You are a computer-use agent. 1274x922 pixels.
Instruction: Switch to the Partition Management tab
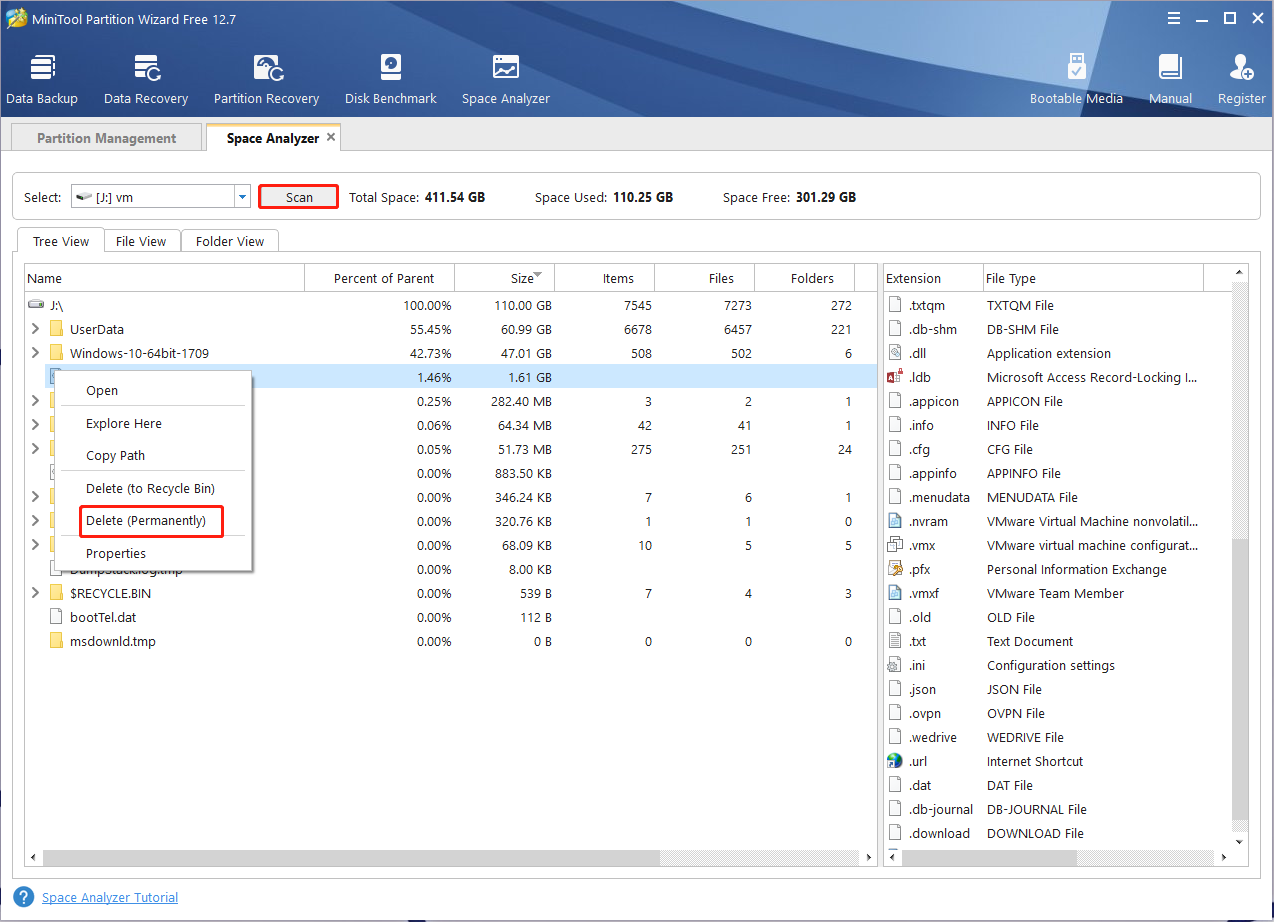tap(106, 138)
